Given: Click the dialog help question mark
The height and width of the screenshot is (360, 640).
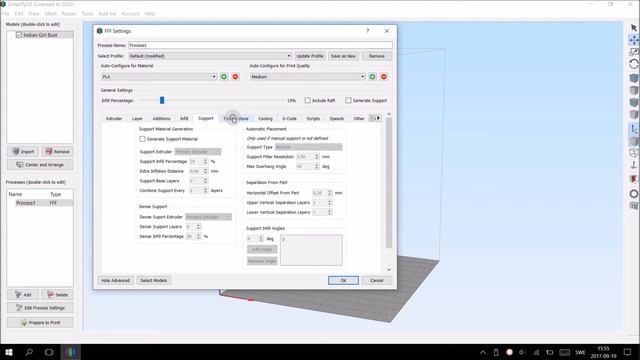Looking at the screenshot, I should coord(367,31).
